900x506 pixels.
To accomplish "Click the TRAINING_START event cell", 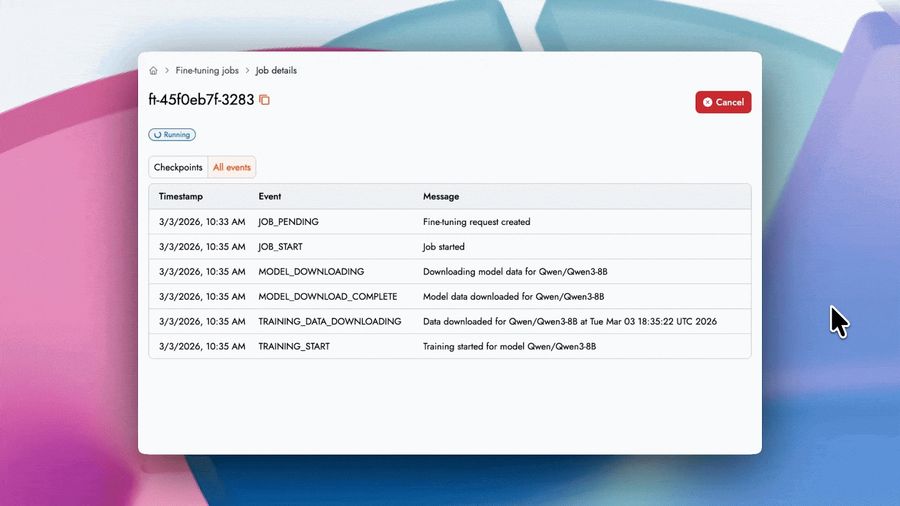I will 293,347.
